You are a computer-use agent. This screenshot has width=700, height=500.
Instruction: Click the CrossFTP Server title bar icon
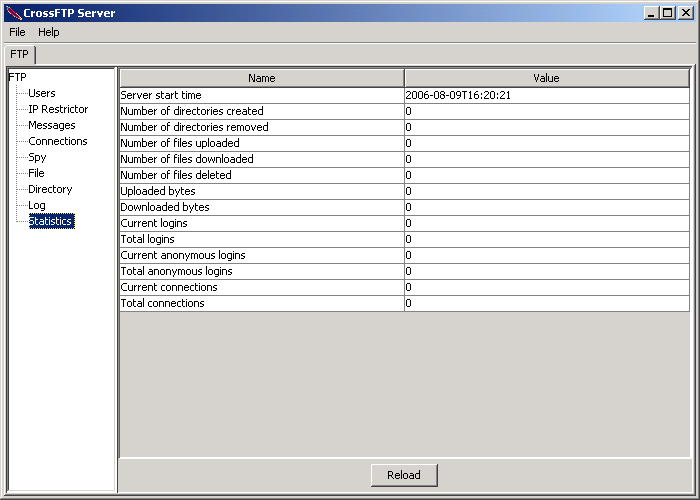14,13
